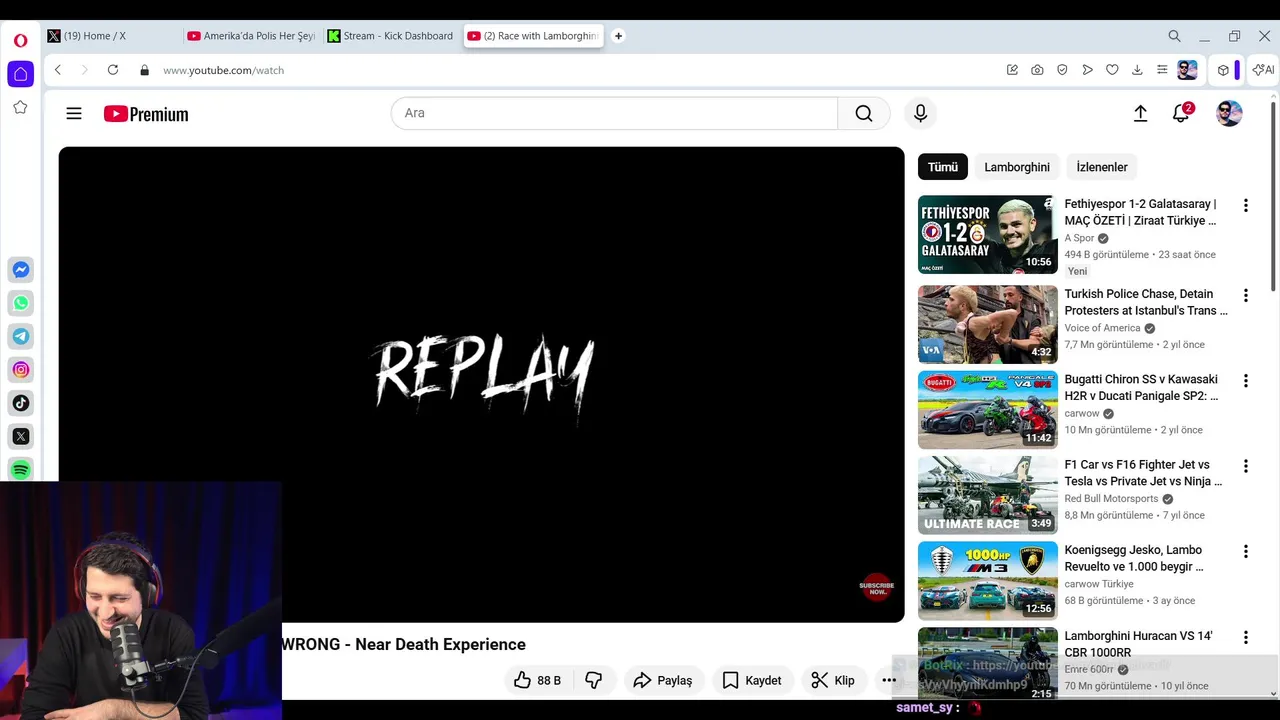Open options for Fethiyespor 1-2 Galatasaray video
The width and height of the screenshot is (1280, 720).
[x=1245, y=205]
